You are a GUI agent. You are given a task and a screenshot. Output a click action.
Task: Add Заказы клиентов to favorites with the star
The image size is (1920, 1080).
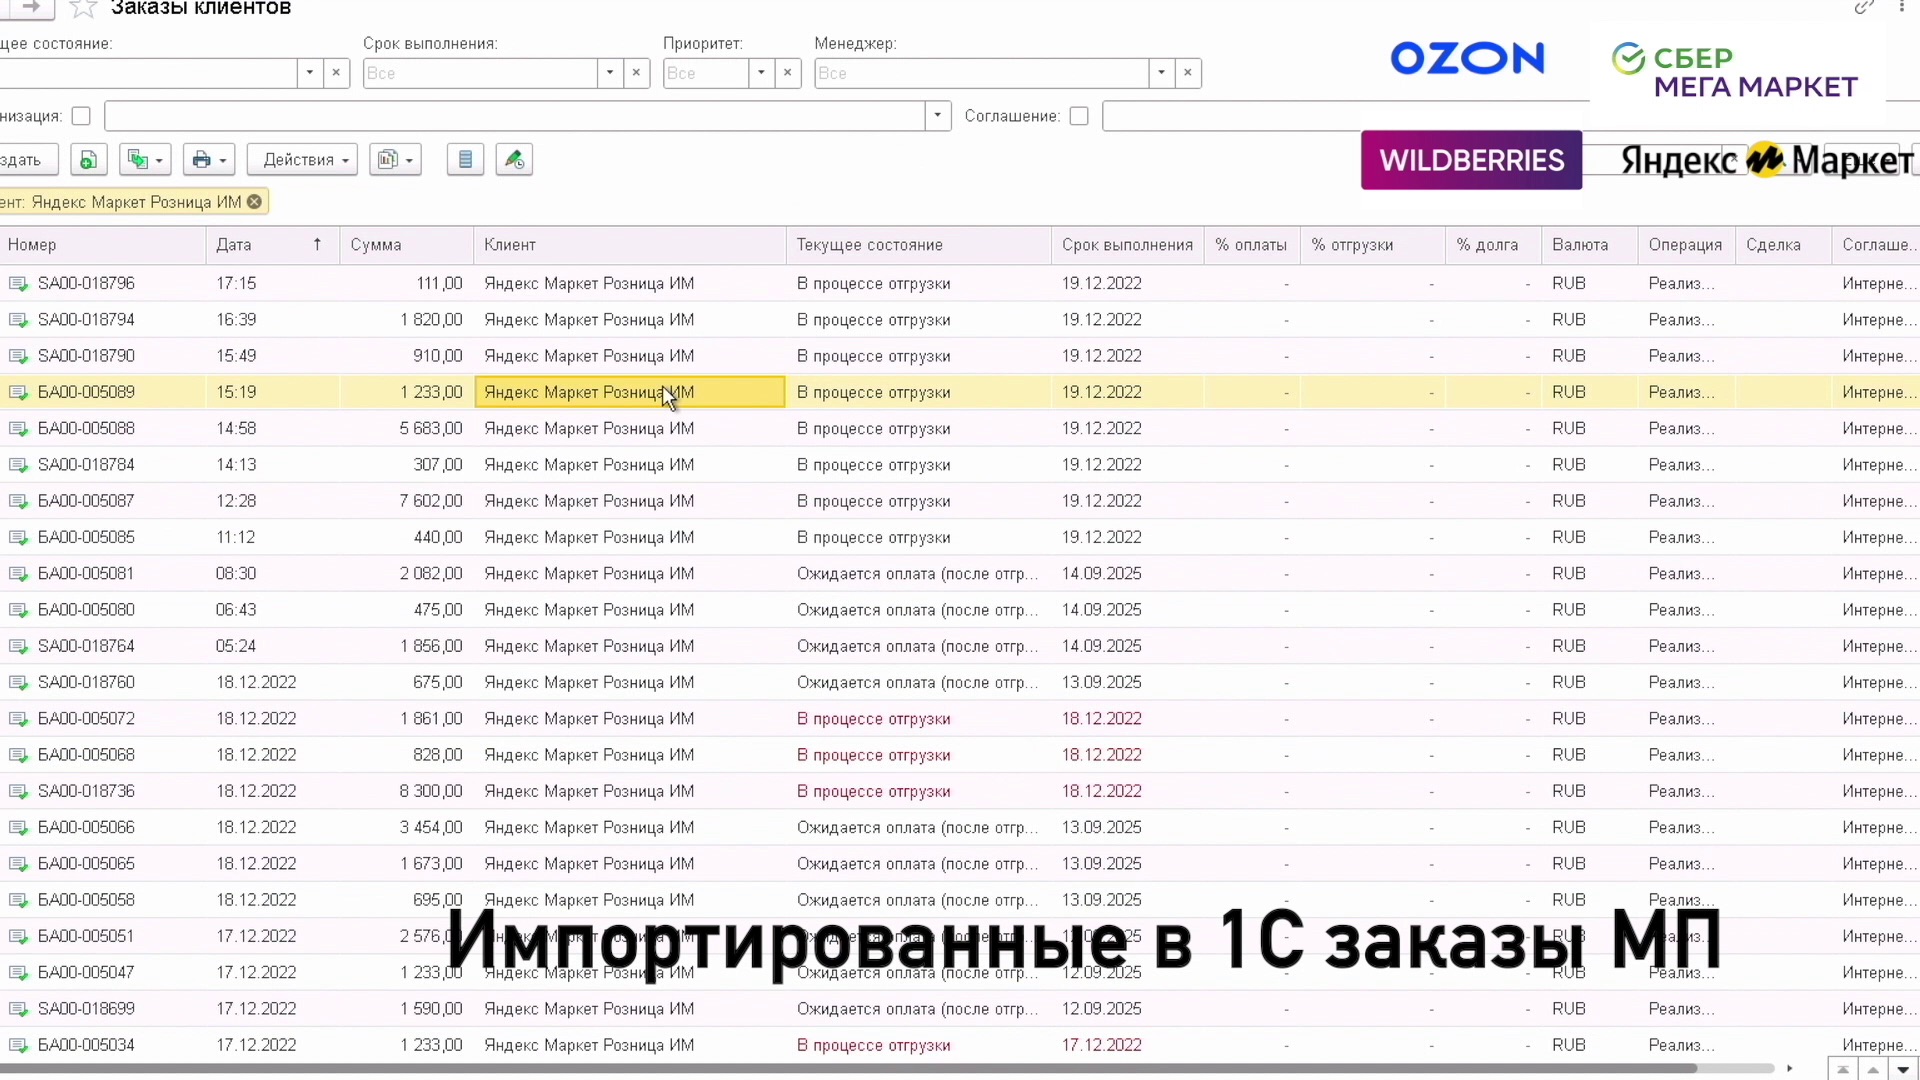click(83, 9)
